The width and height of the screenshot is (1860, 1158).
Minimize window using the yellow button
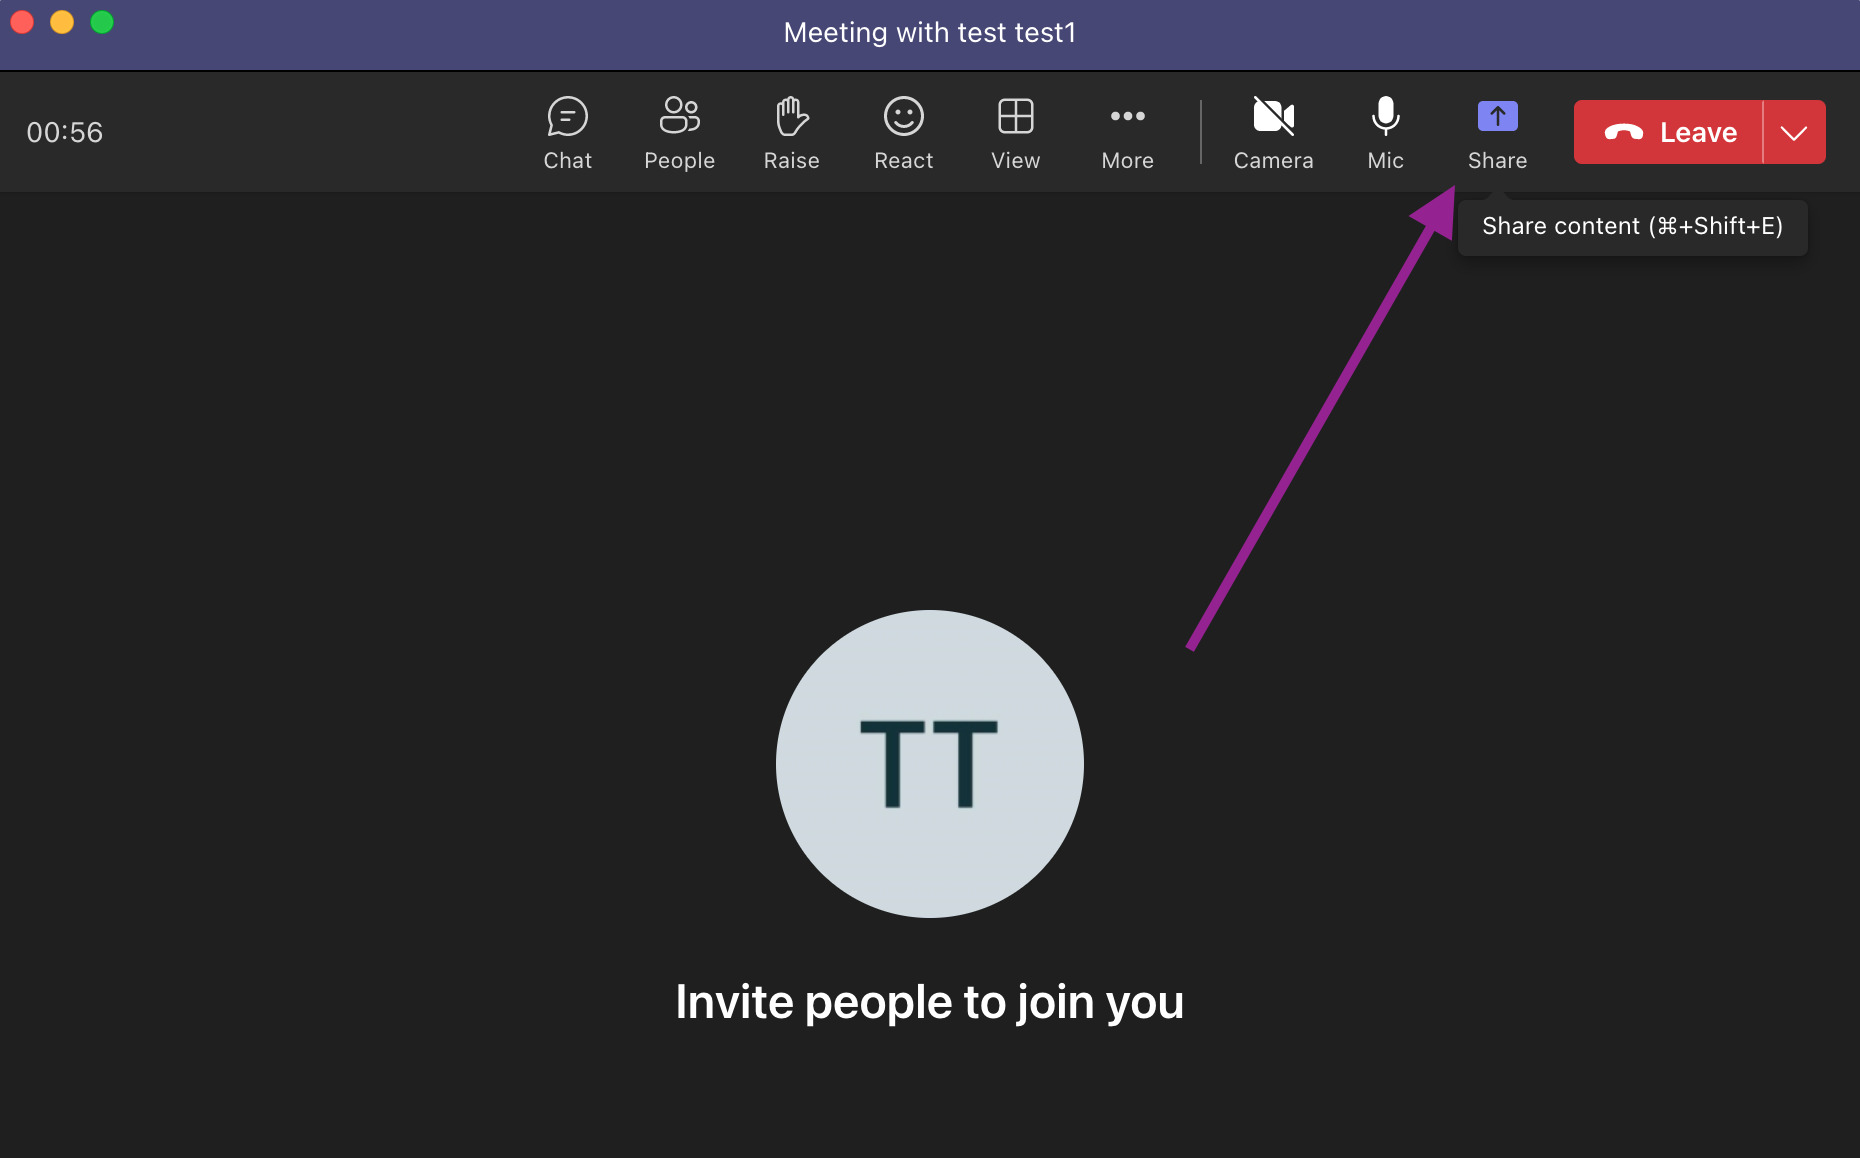(62, 22)
